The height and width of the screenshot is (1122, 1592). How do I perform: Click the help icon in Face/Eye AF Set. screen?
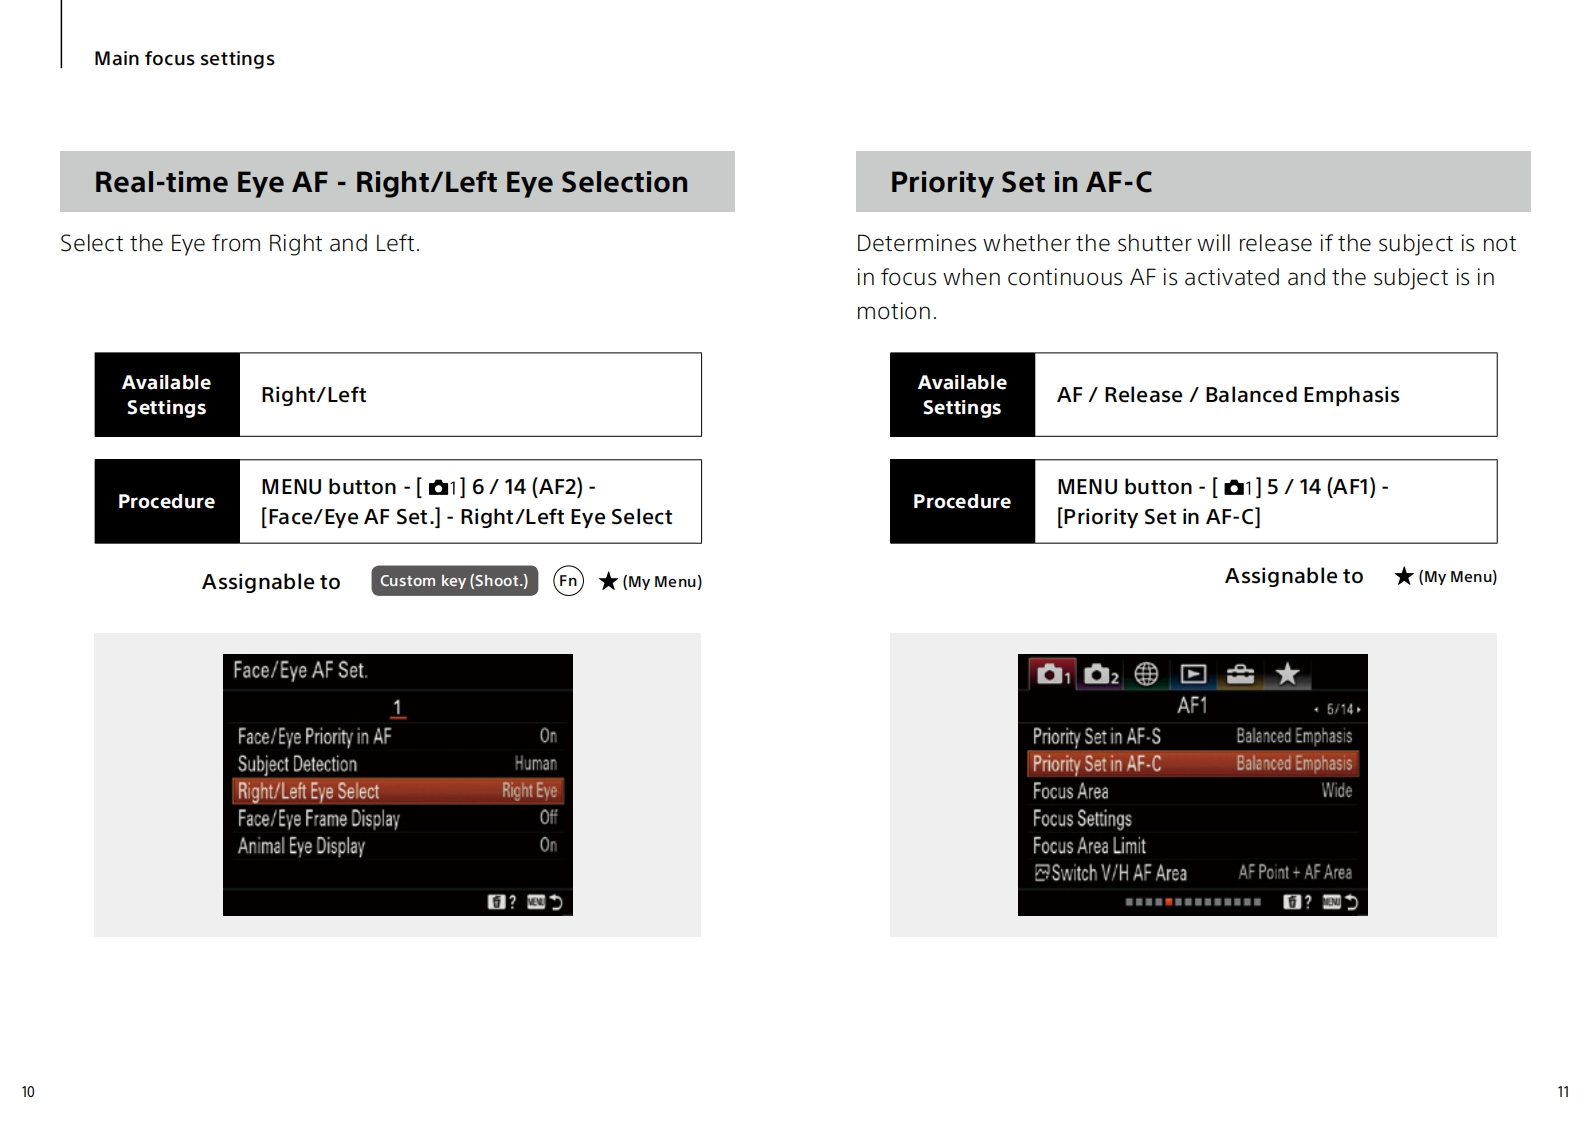pos(502,902)
